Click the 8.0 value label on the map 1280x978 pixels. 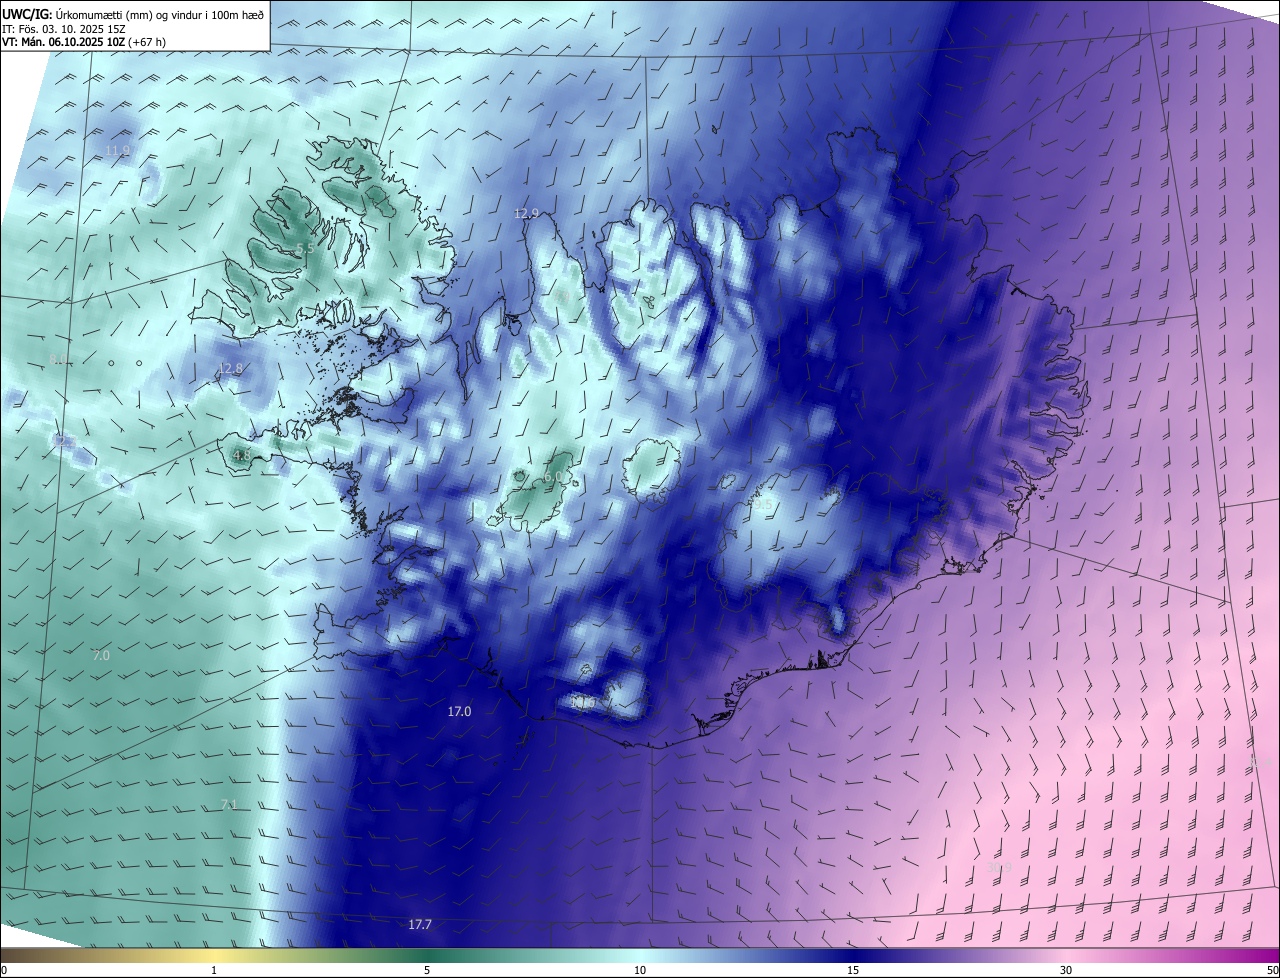pos(59,359)
